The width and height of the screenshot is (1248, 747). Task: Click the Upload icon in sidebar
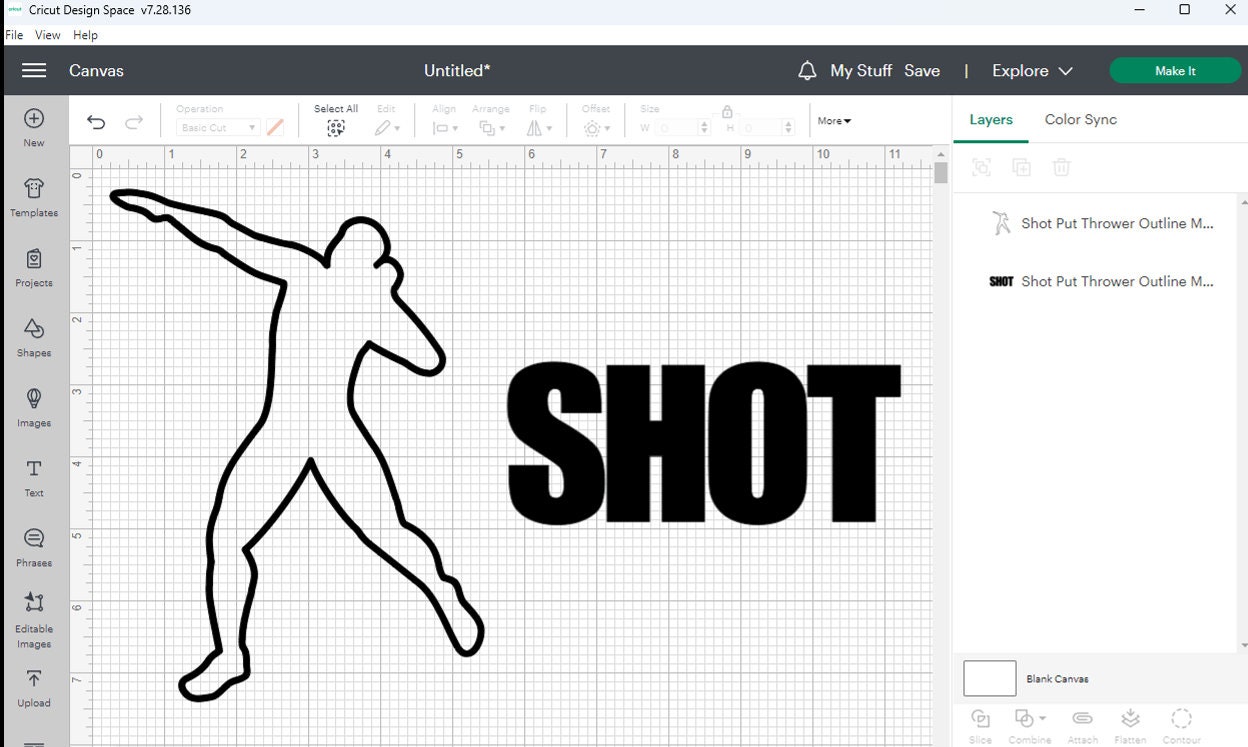(33, 688)
